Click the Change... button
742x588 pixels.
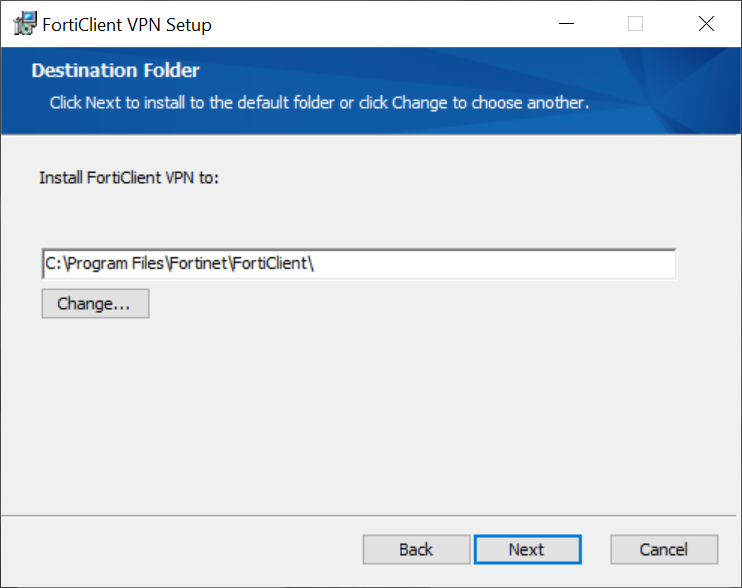95,304
